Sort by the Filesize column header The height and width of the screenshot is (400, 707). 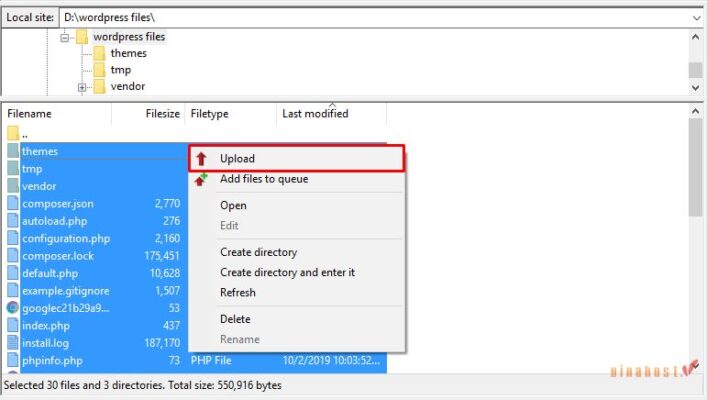tap(148, 114)
